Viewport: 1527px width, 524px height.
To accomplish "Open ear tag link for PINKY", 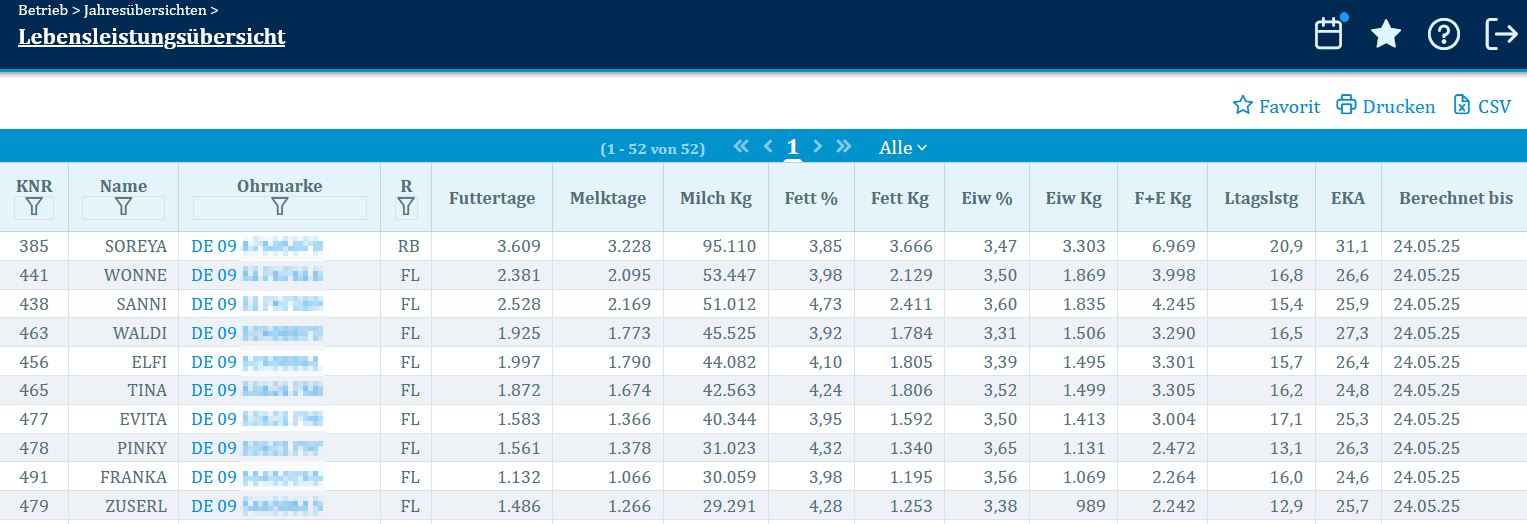I will click(x=257, y=448).
